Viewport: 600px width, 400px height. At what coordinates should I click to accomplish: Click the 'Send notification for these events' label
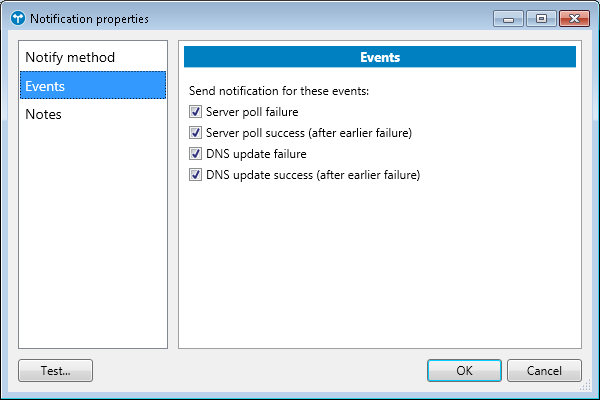[x=279, y=92]
